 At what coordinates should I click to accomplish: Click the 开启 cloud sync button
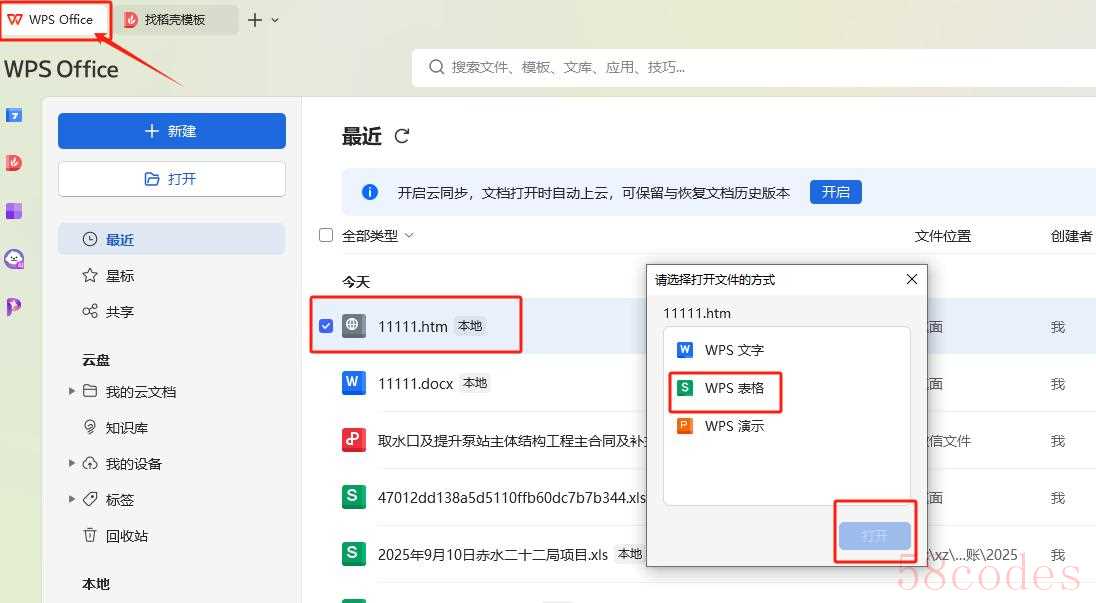tap(835, 192)
